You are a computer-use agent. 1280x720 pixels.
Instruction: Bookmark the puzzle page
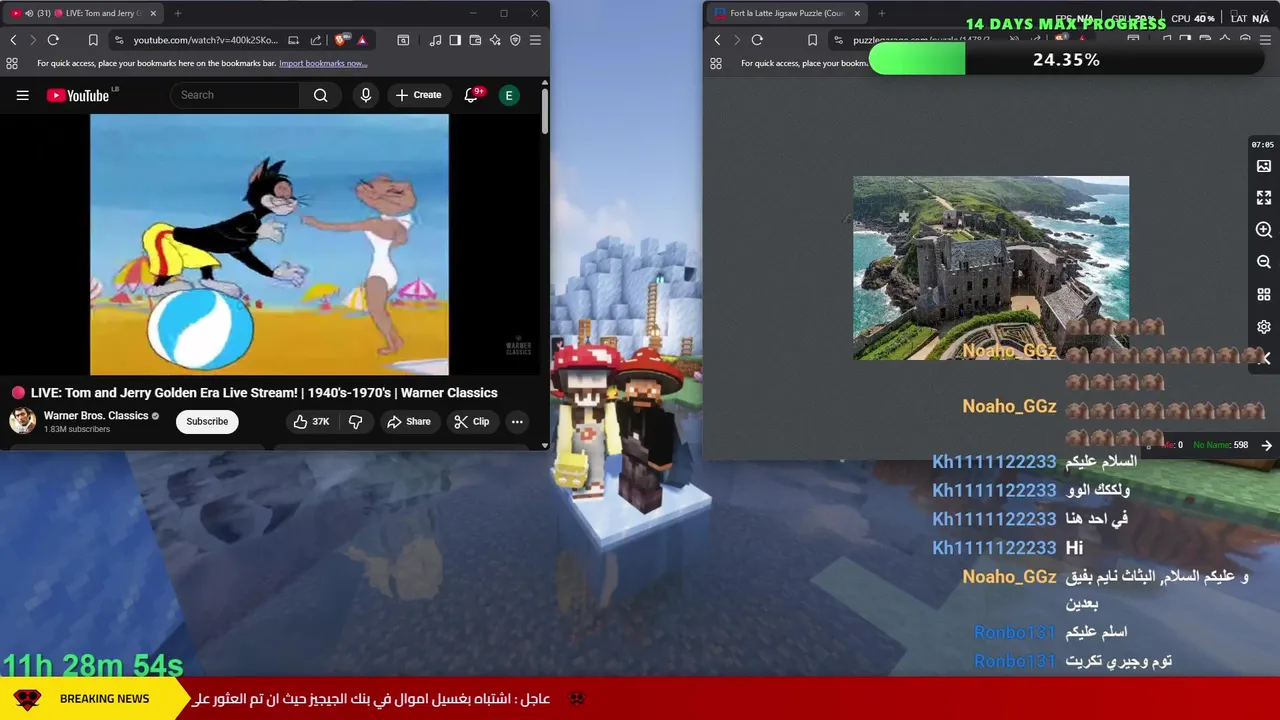[x=812, y=40]
